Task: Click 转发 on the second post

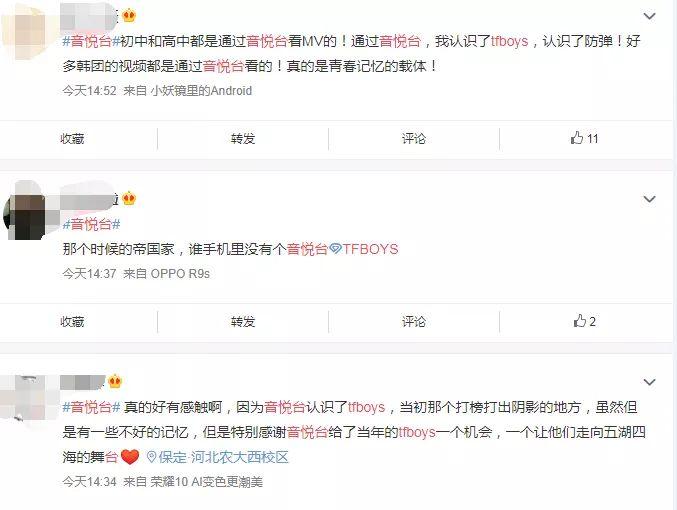Action: [x=243, y=322]
